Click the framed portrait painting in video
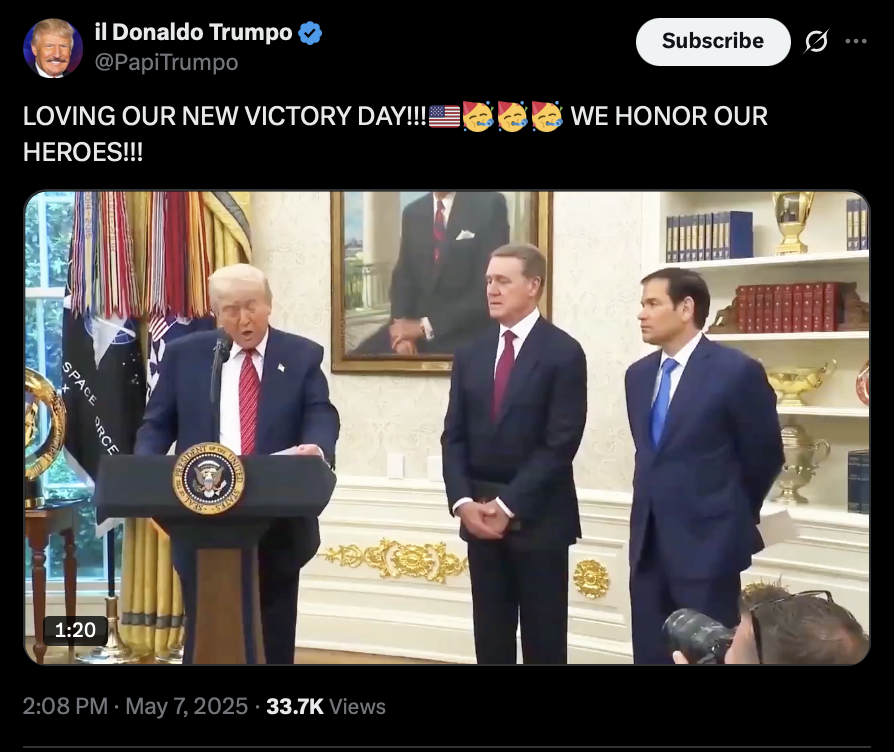Image resolution: width=894 pixels, height=752 pixels. [x=441, y=282]
